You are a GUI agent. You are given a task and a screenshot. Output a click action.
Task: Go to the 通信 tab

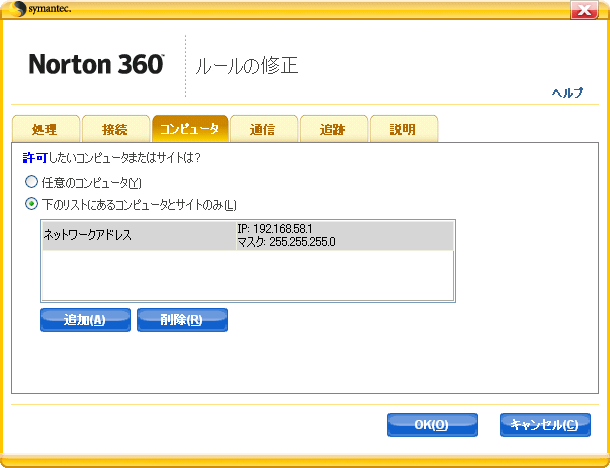tap(263, 129)
